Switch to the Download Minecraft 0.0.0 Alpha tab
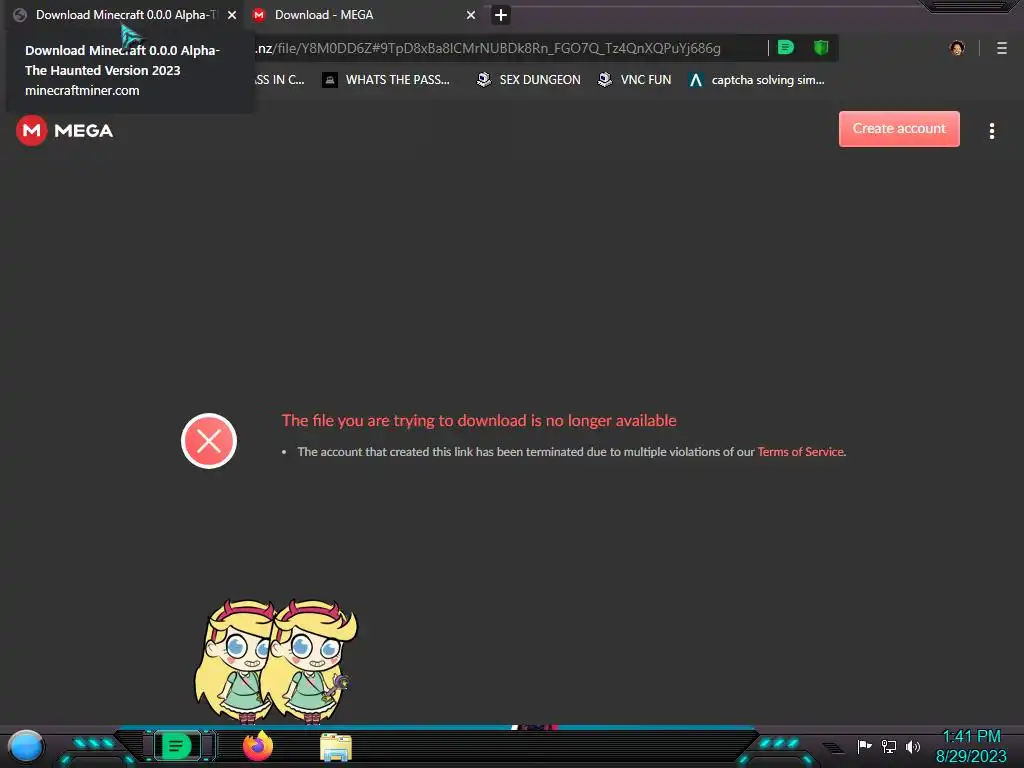This screenshot has height=768, width=1024. pyautogui.click(x=124, y=15)
